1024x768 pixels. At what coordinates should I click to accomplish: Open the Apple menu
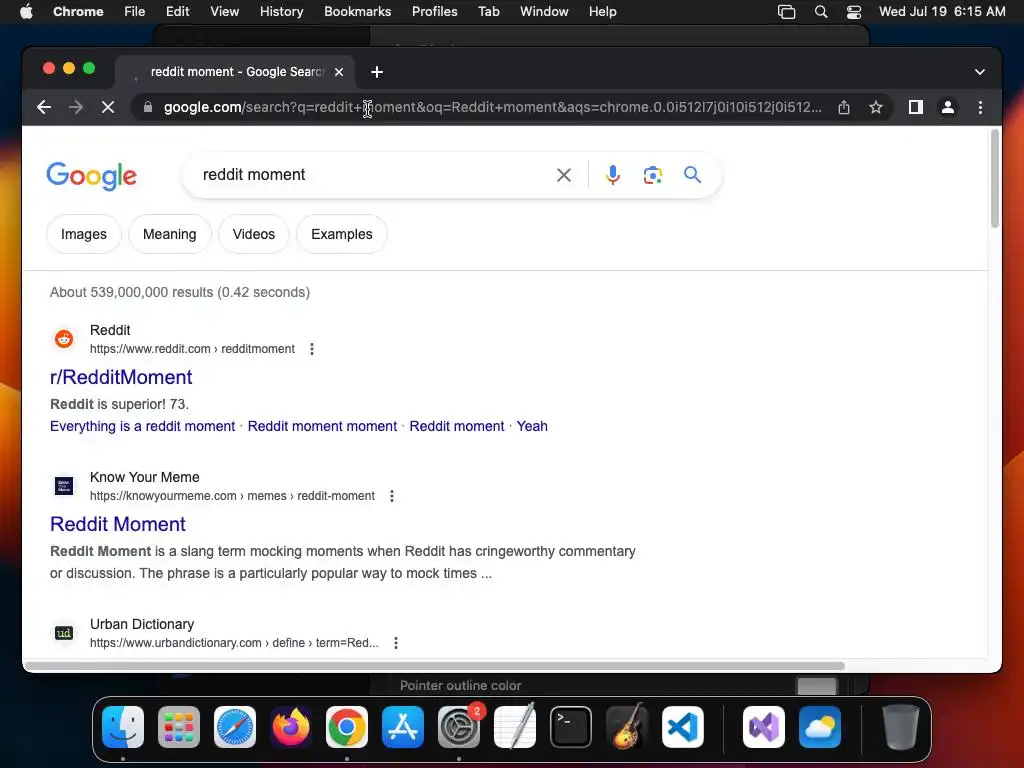click(26, 11)
